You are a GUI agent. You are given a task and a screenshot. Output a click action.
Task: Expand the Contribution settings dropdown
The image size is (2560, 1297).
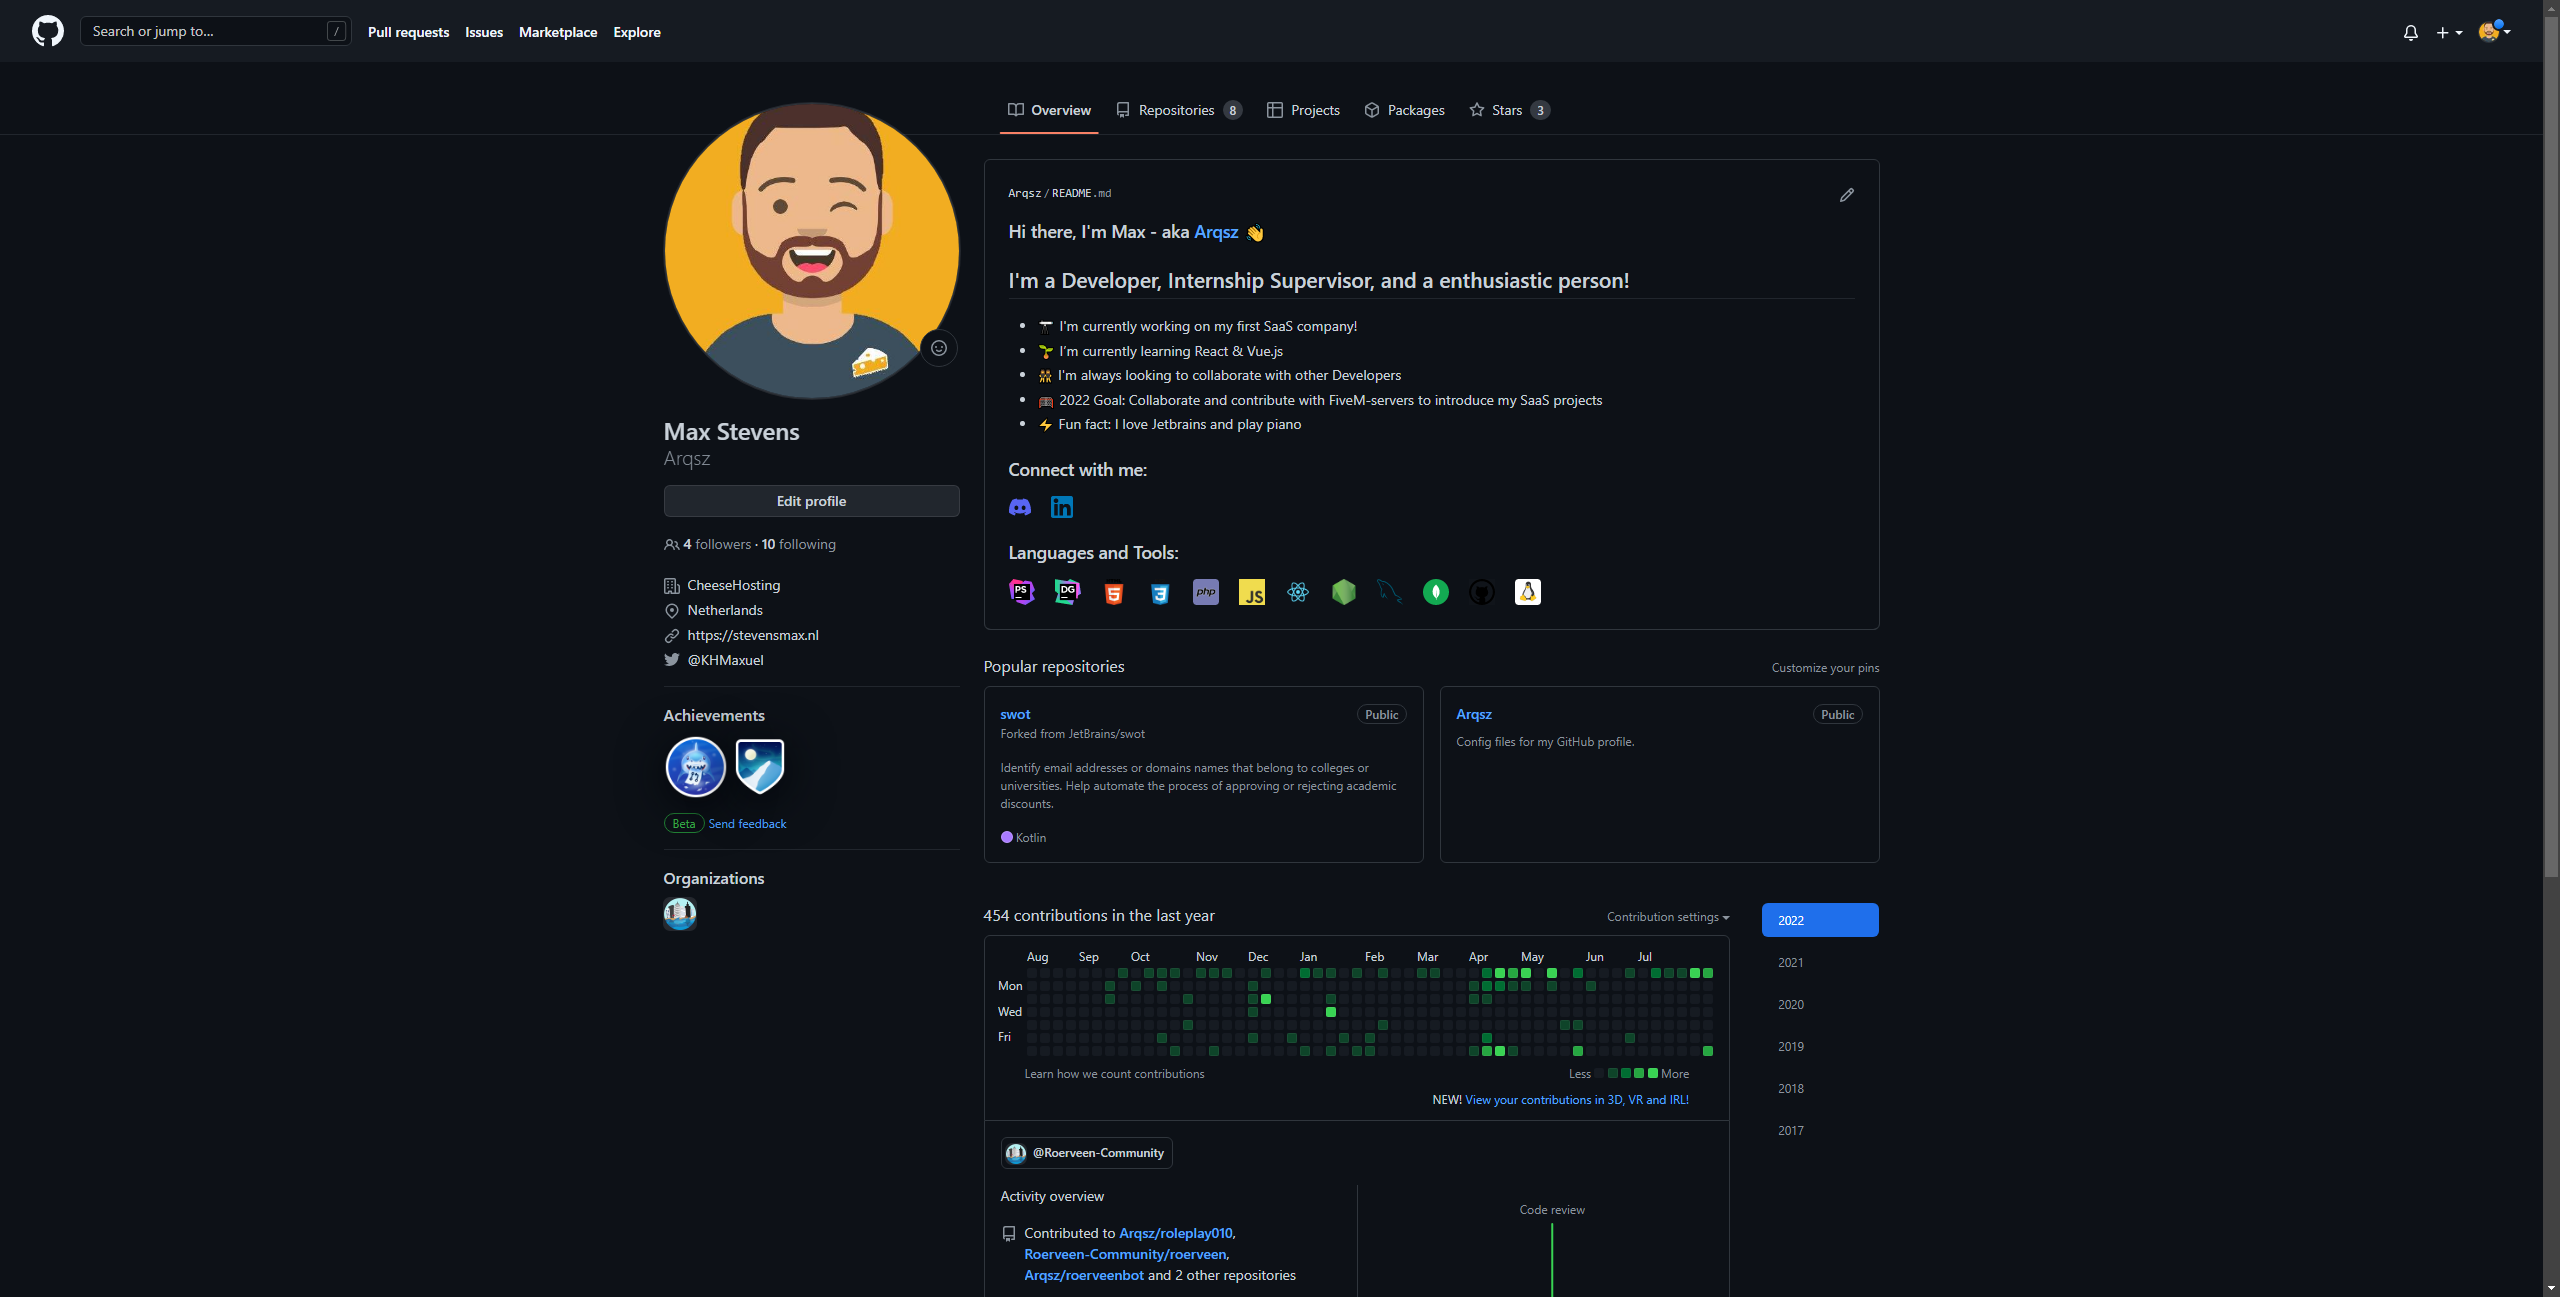point(1667,917)
